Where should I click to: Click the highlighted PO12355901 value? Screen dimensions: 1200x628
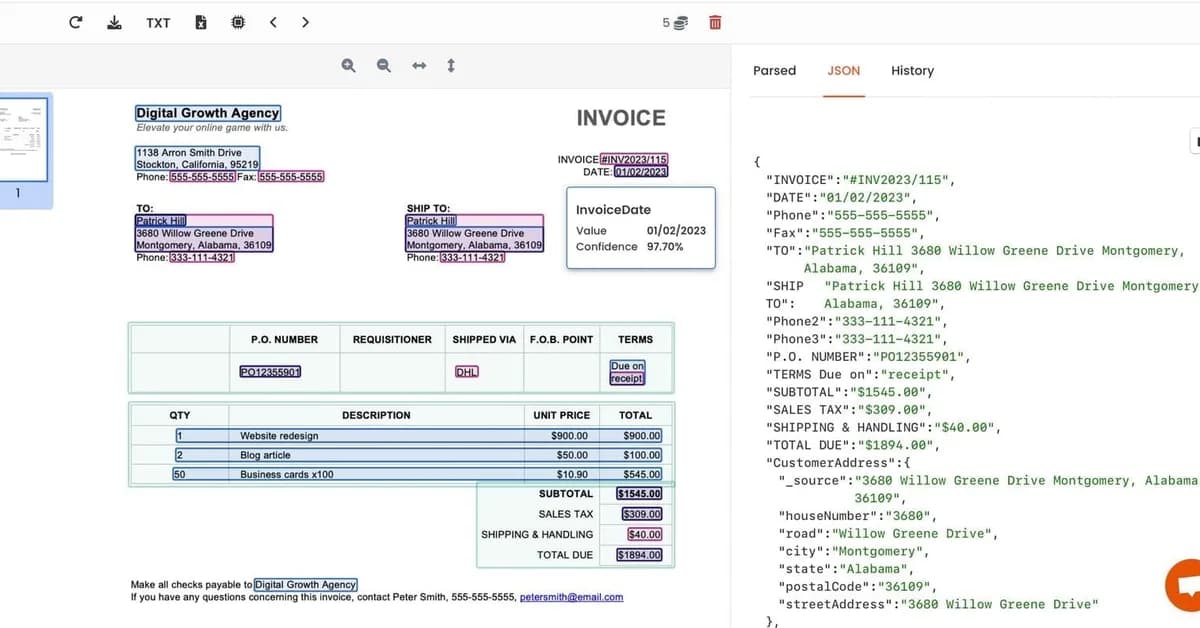[x=270, y=372]
